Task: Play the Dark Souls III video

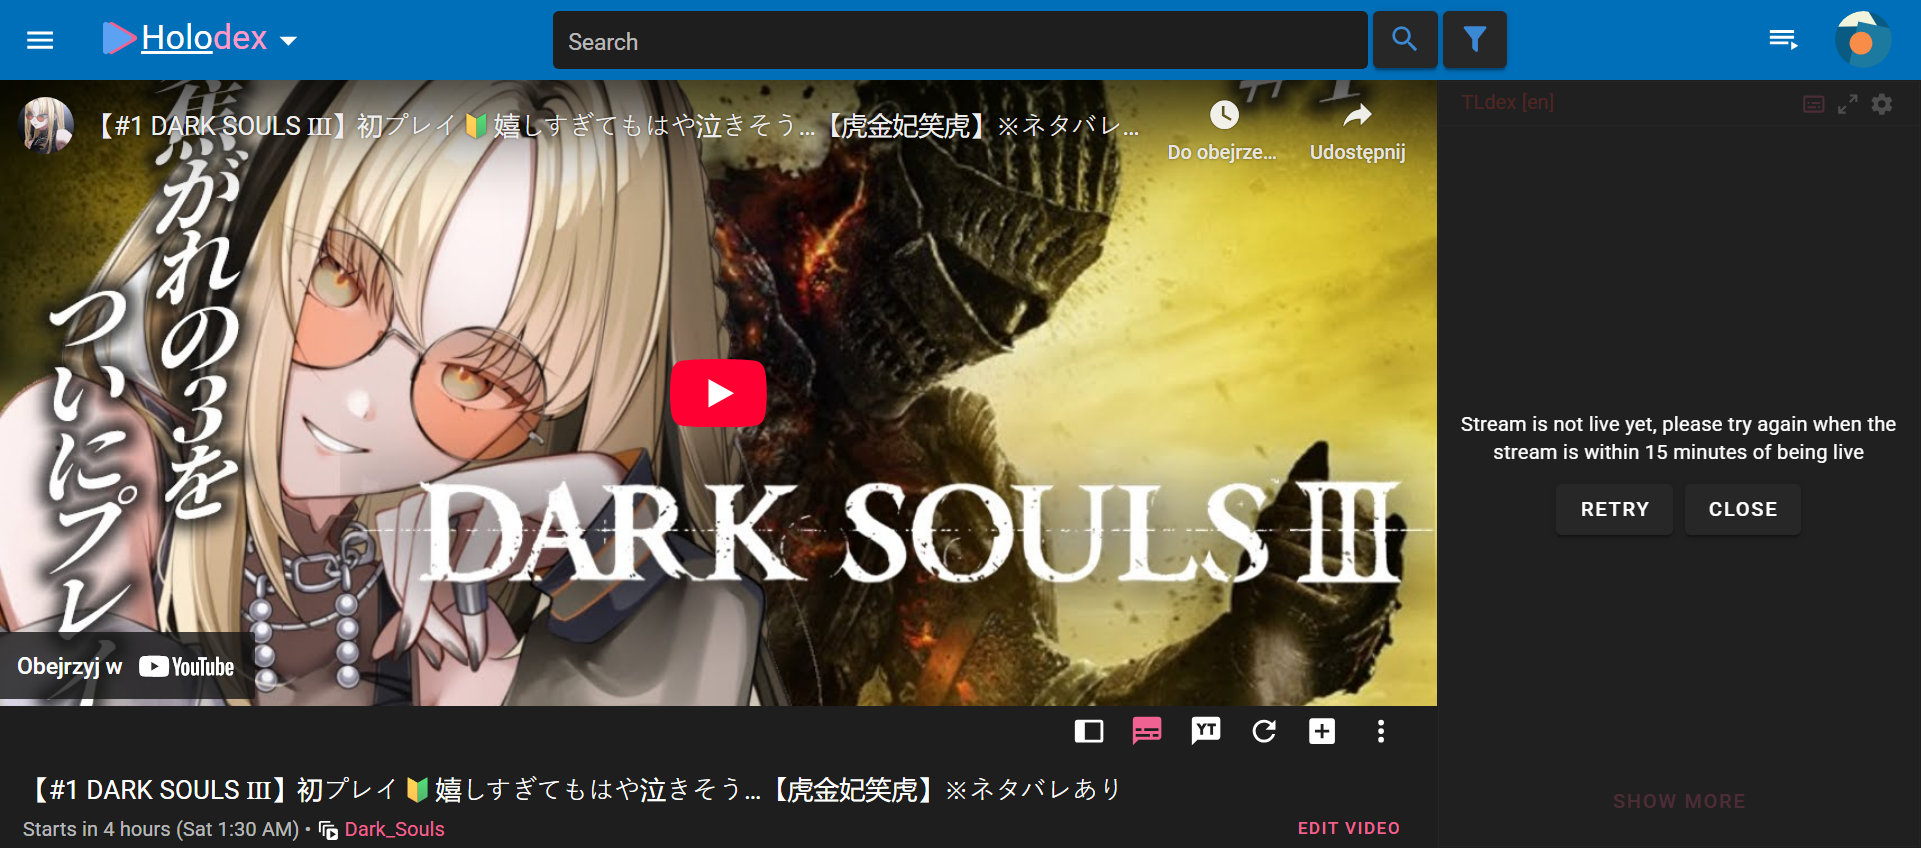Action: [x=718, y=393]
